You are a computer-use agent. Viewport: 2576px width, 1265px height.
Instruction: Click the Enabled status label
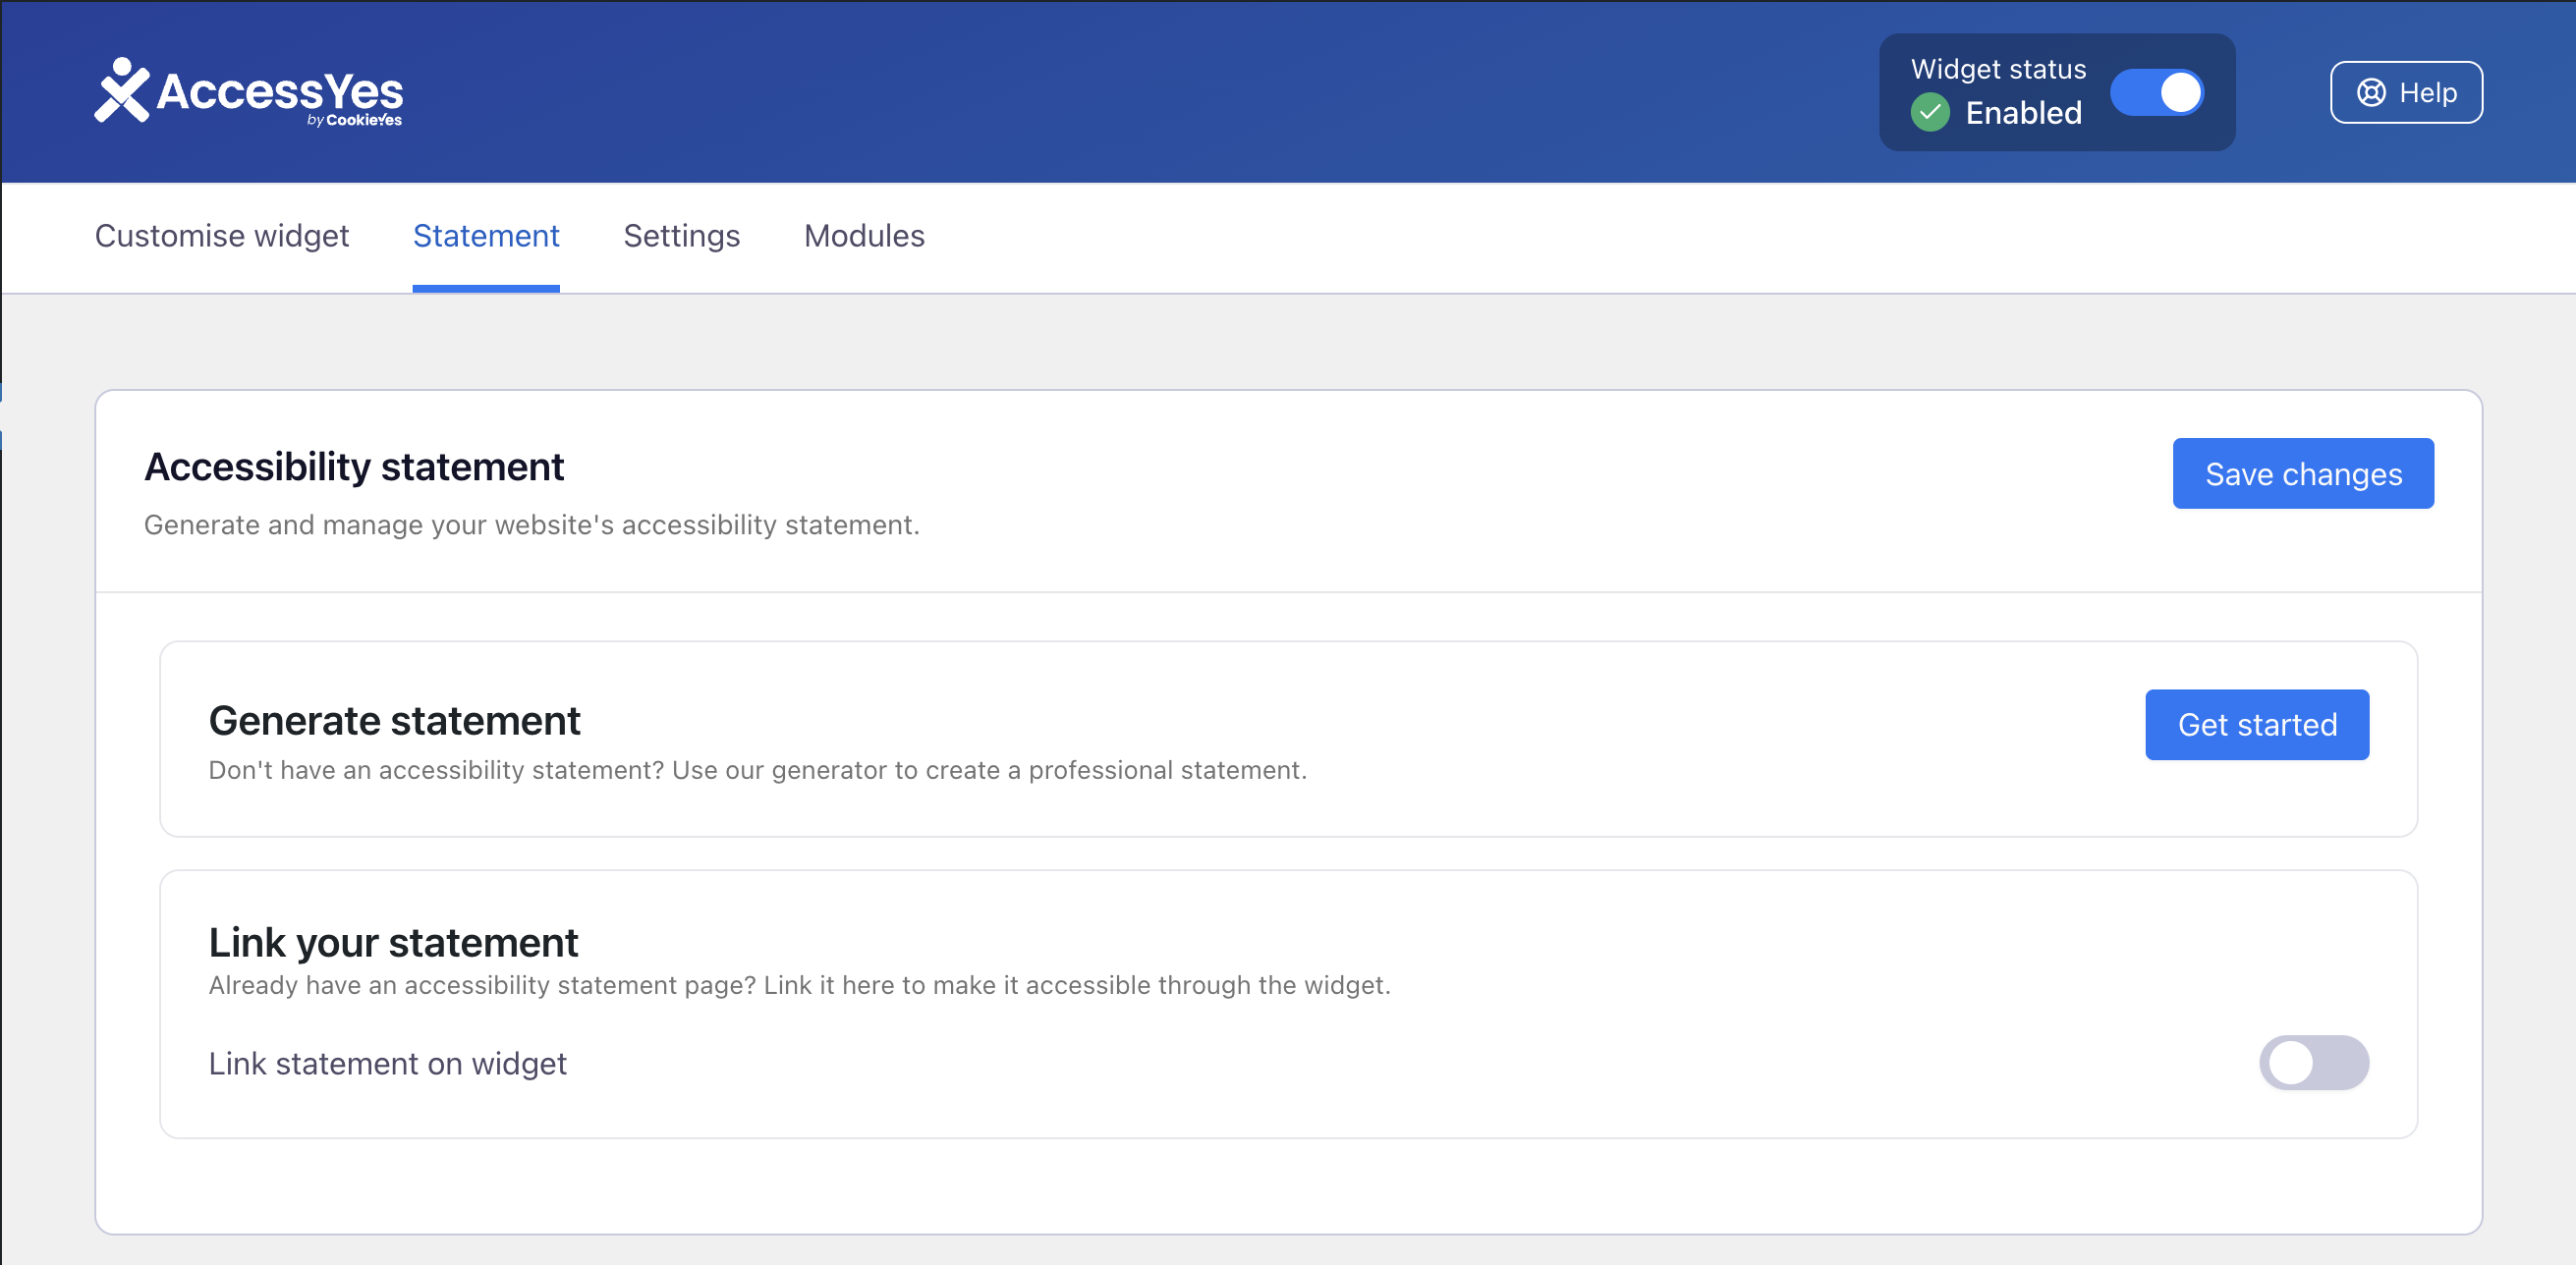coord(2023,113)
